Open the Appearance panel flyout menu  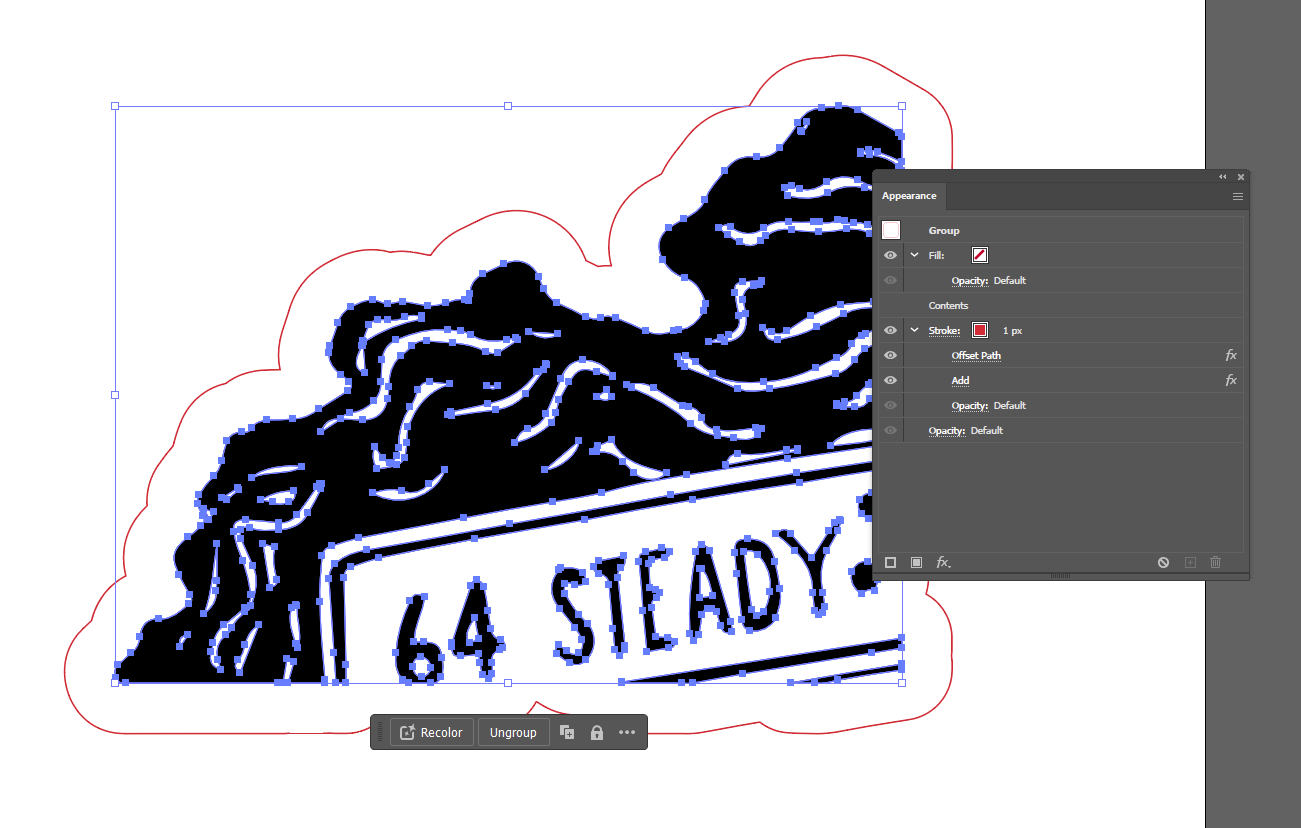pos(1237,196)
